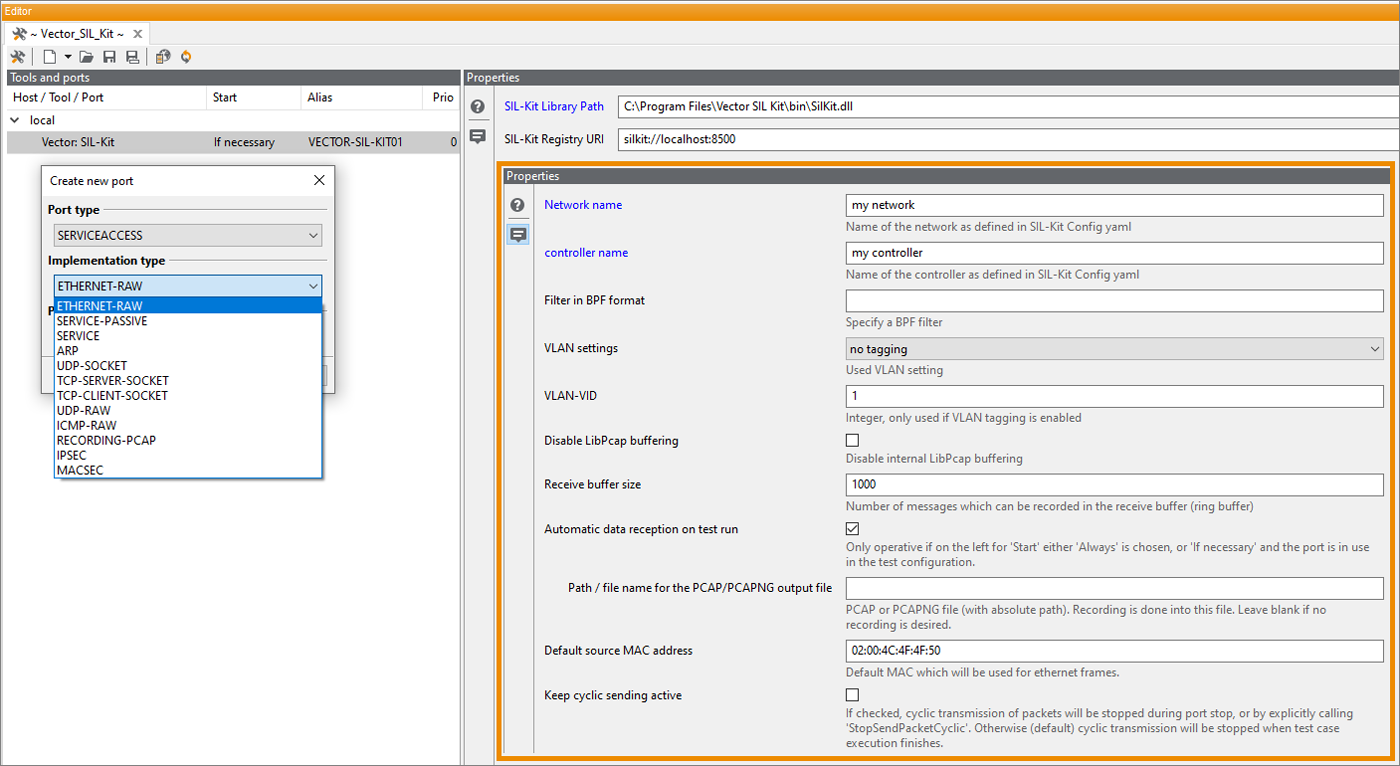Choose SERVICE-PASSIVE implementation type
This screenshot has width=1400, height=766.
[x=188, y=321]
